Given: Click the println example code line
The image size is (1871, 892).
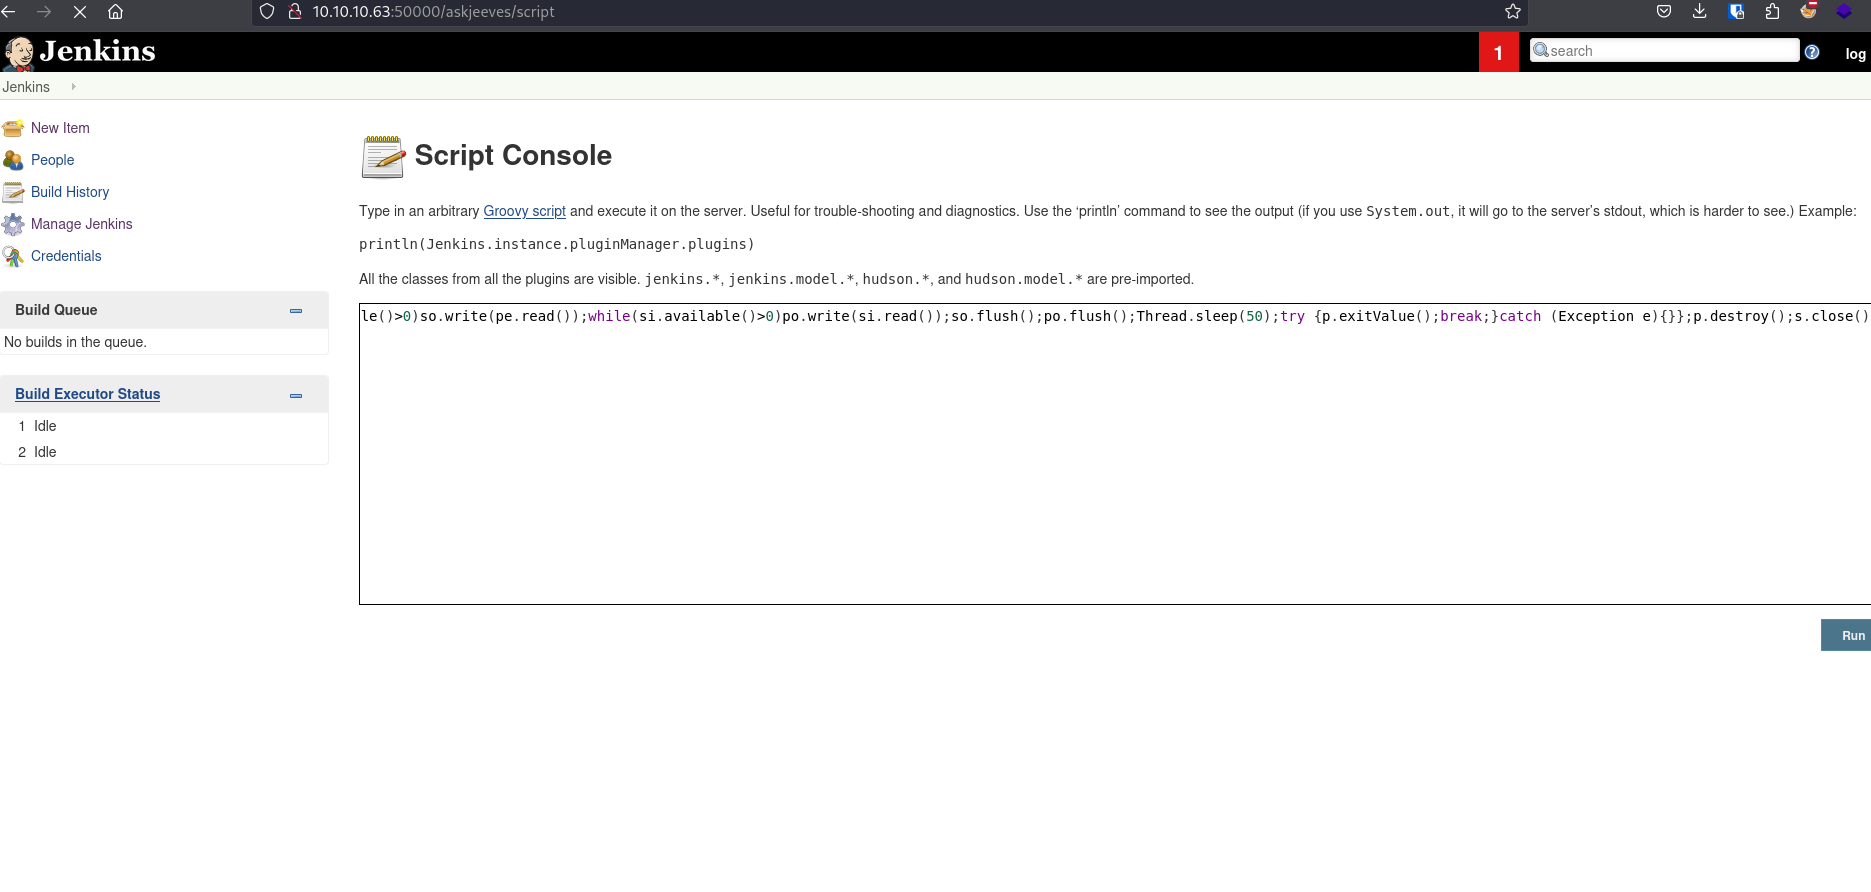Looking at the screenshot, I should coord(557,244).
